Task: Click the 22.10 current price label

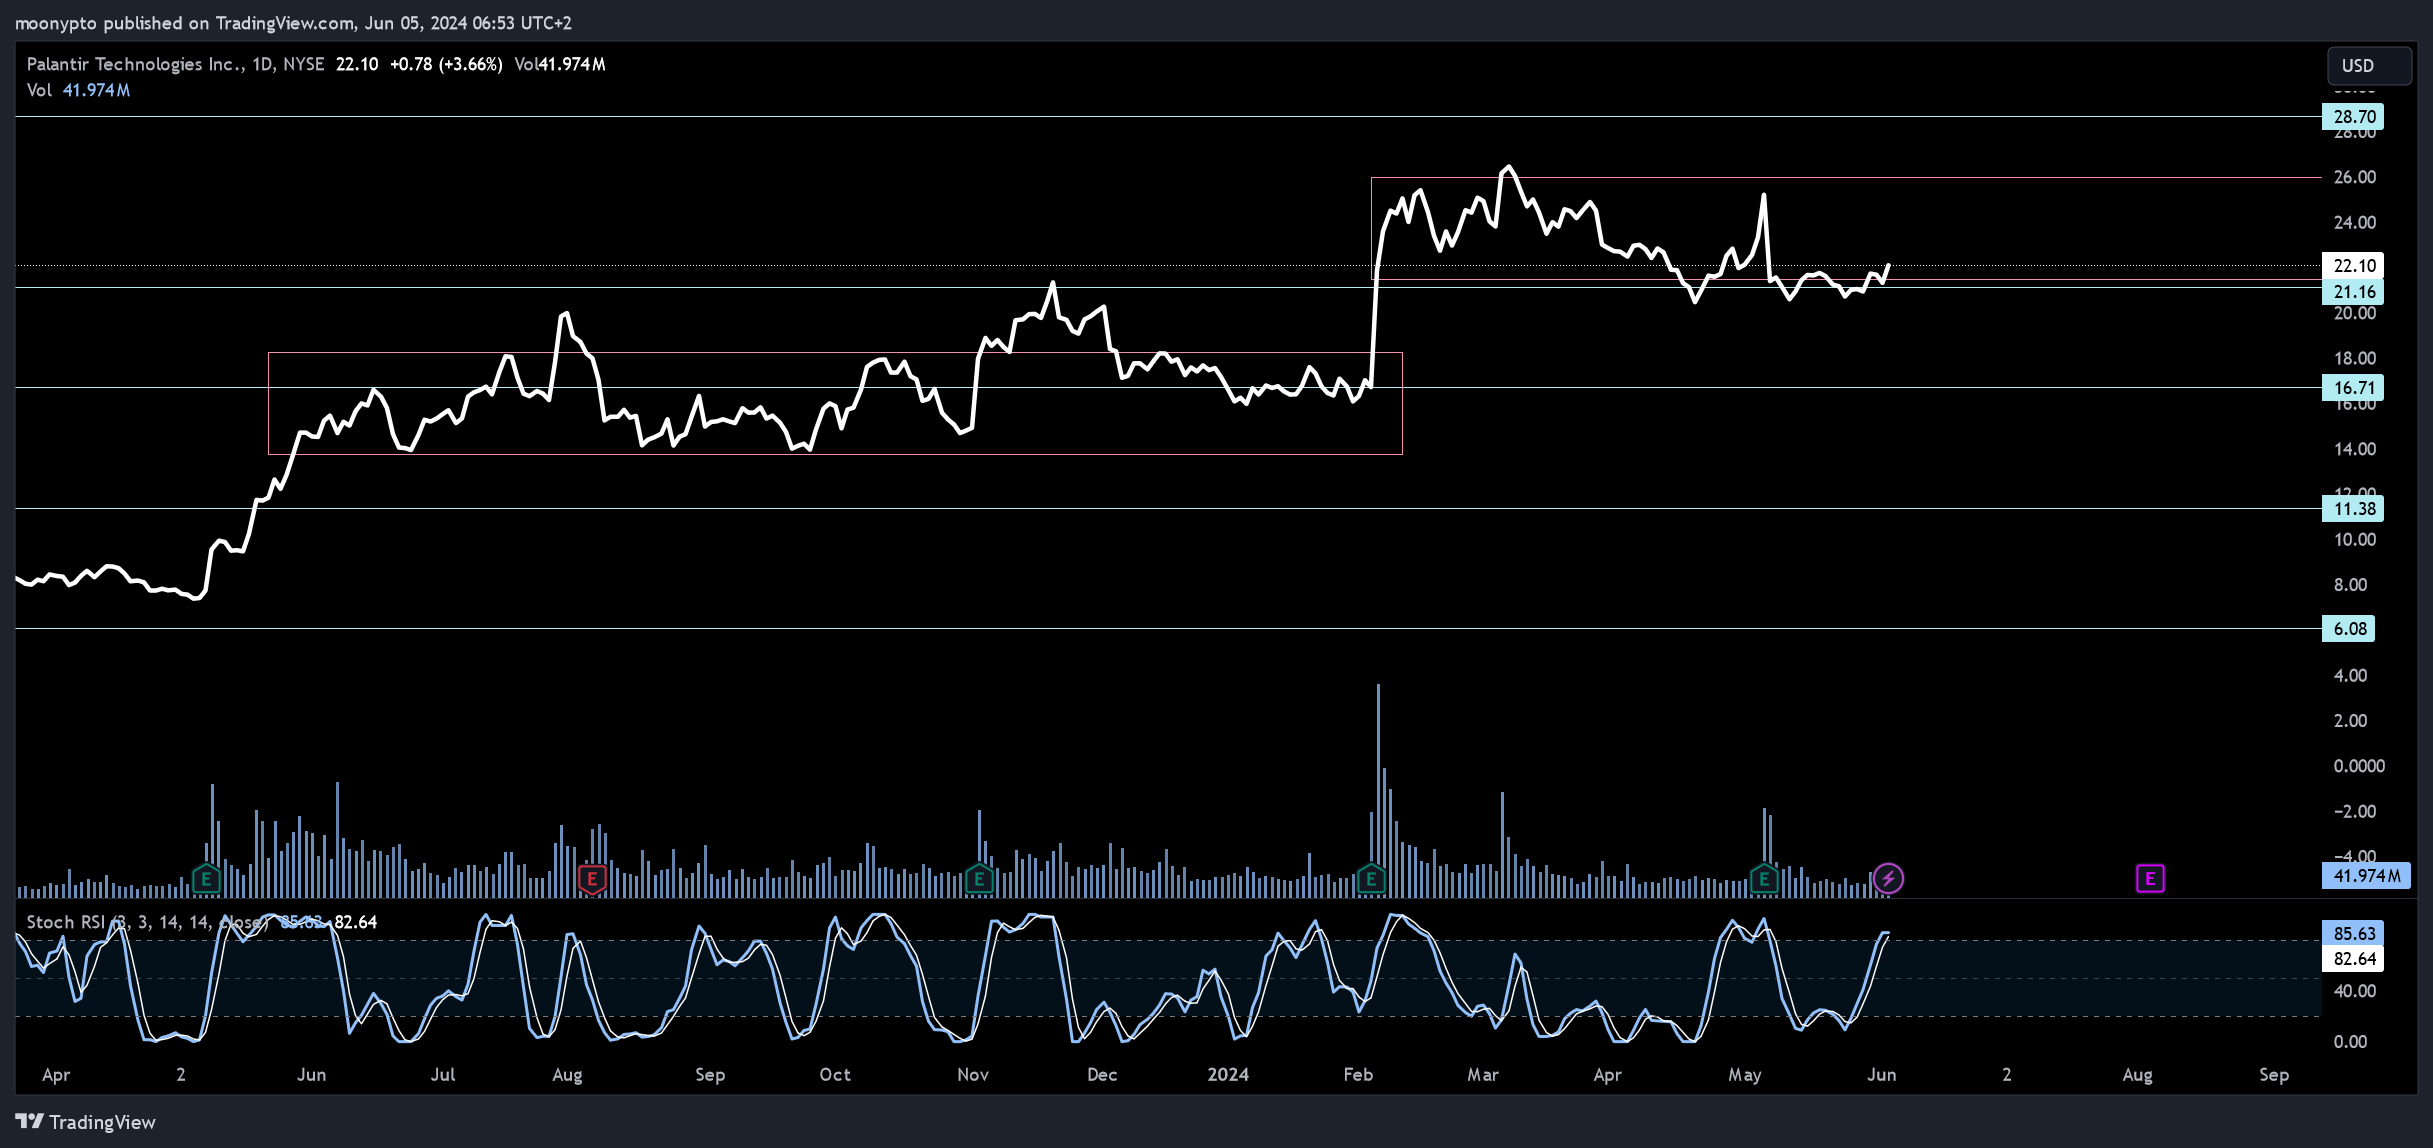Action: tap(2354, 265)
